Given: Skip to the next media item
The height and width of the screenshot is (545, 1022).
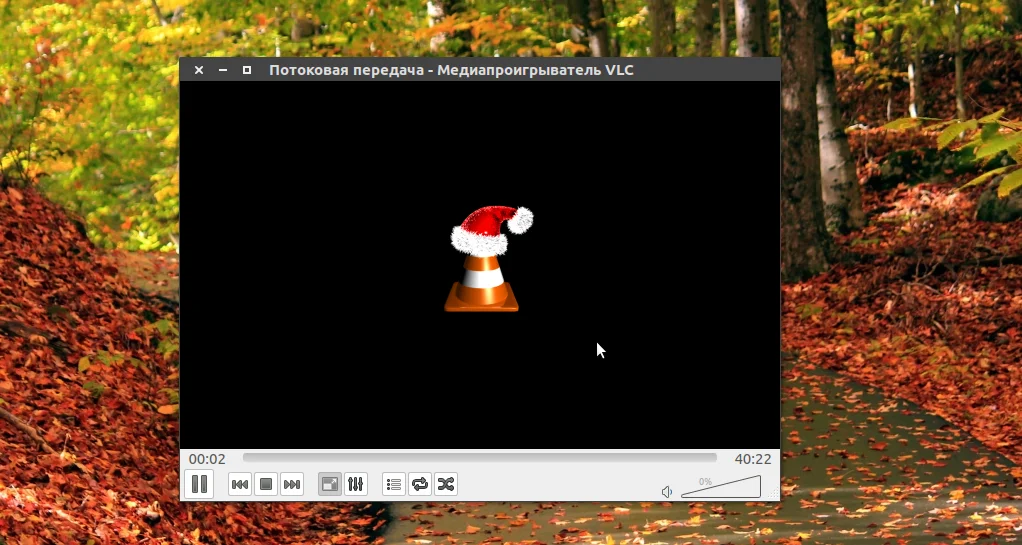Looking at the screenshot, I should [292, 484].
